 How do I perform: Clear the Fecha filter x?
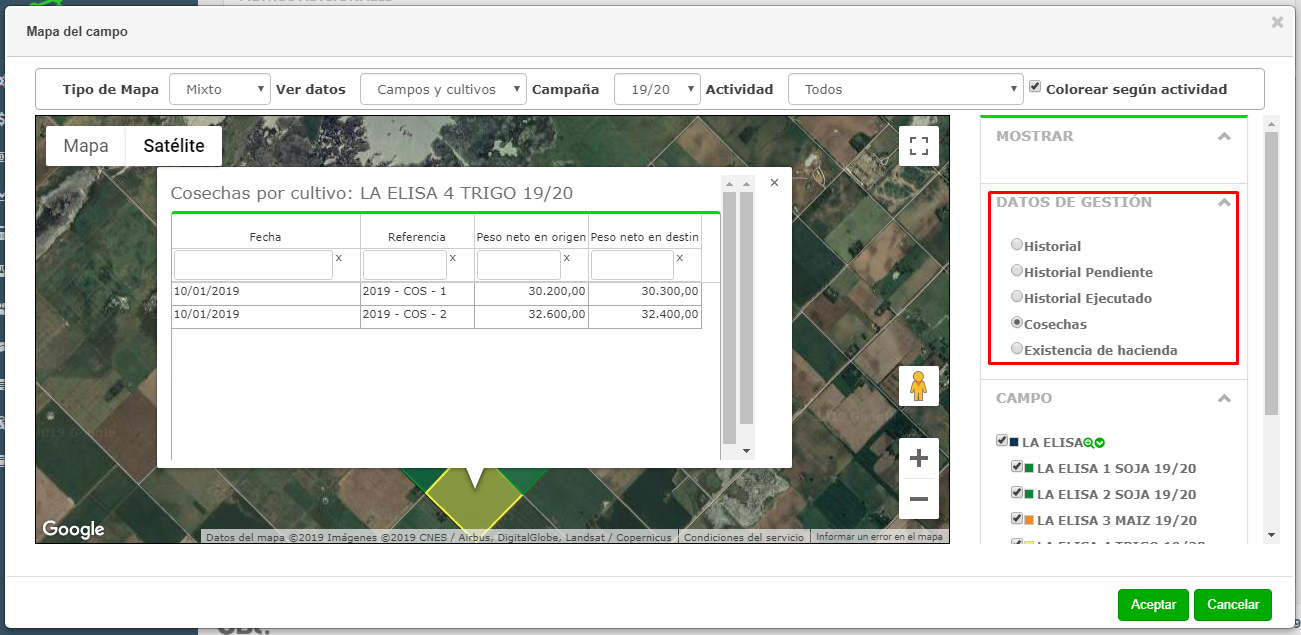(x=338, y=258)
